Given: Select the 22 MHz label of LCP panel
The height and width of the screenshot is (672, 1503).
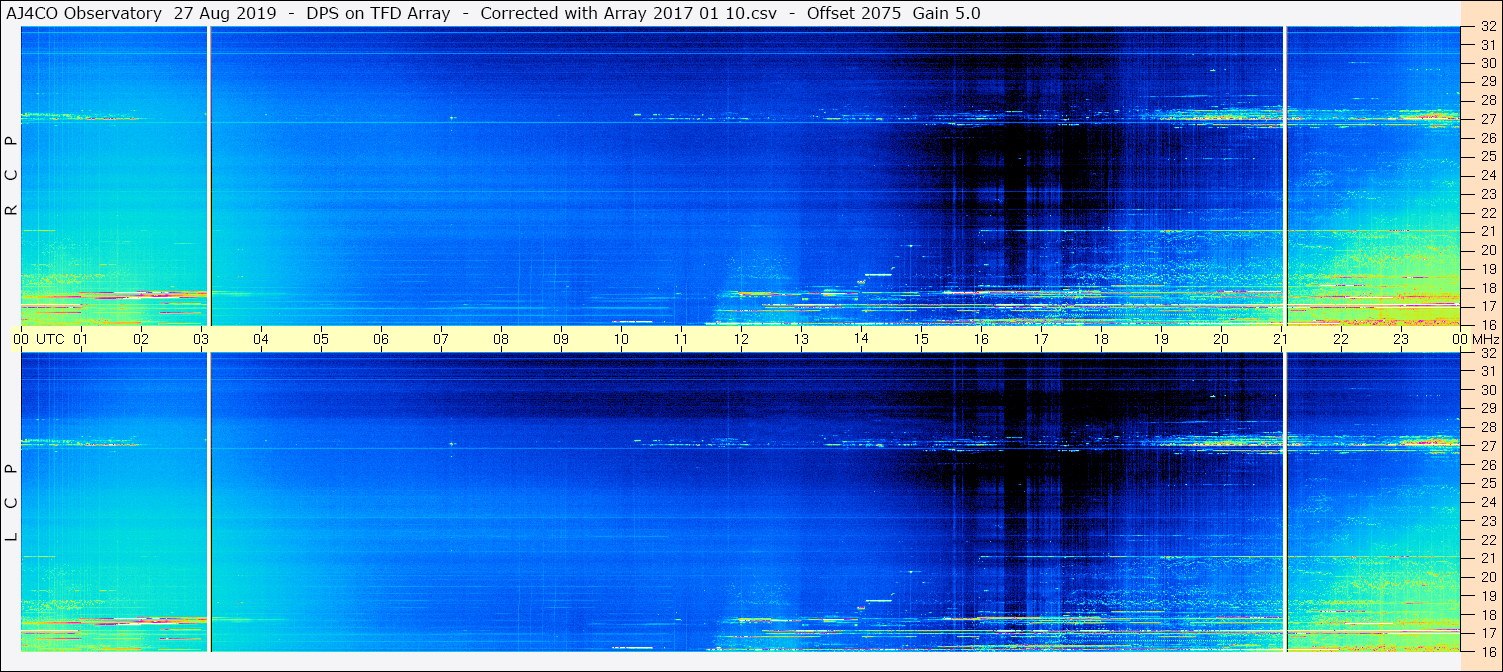Looking at the screenshot, I should pos(1487,539).
